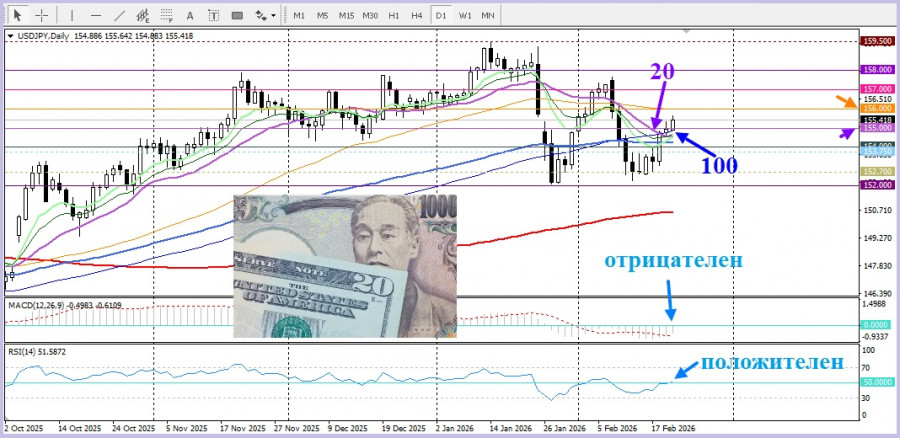Image resolution: width=900 pixels, height=438 pixels.
Task: Toggle the D1 daily timeframe
Action: click(x=441, y=15)
